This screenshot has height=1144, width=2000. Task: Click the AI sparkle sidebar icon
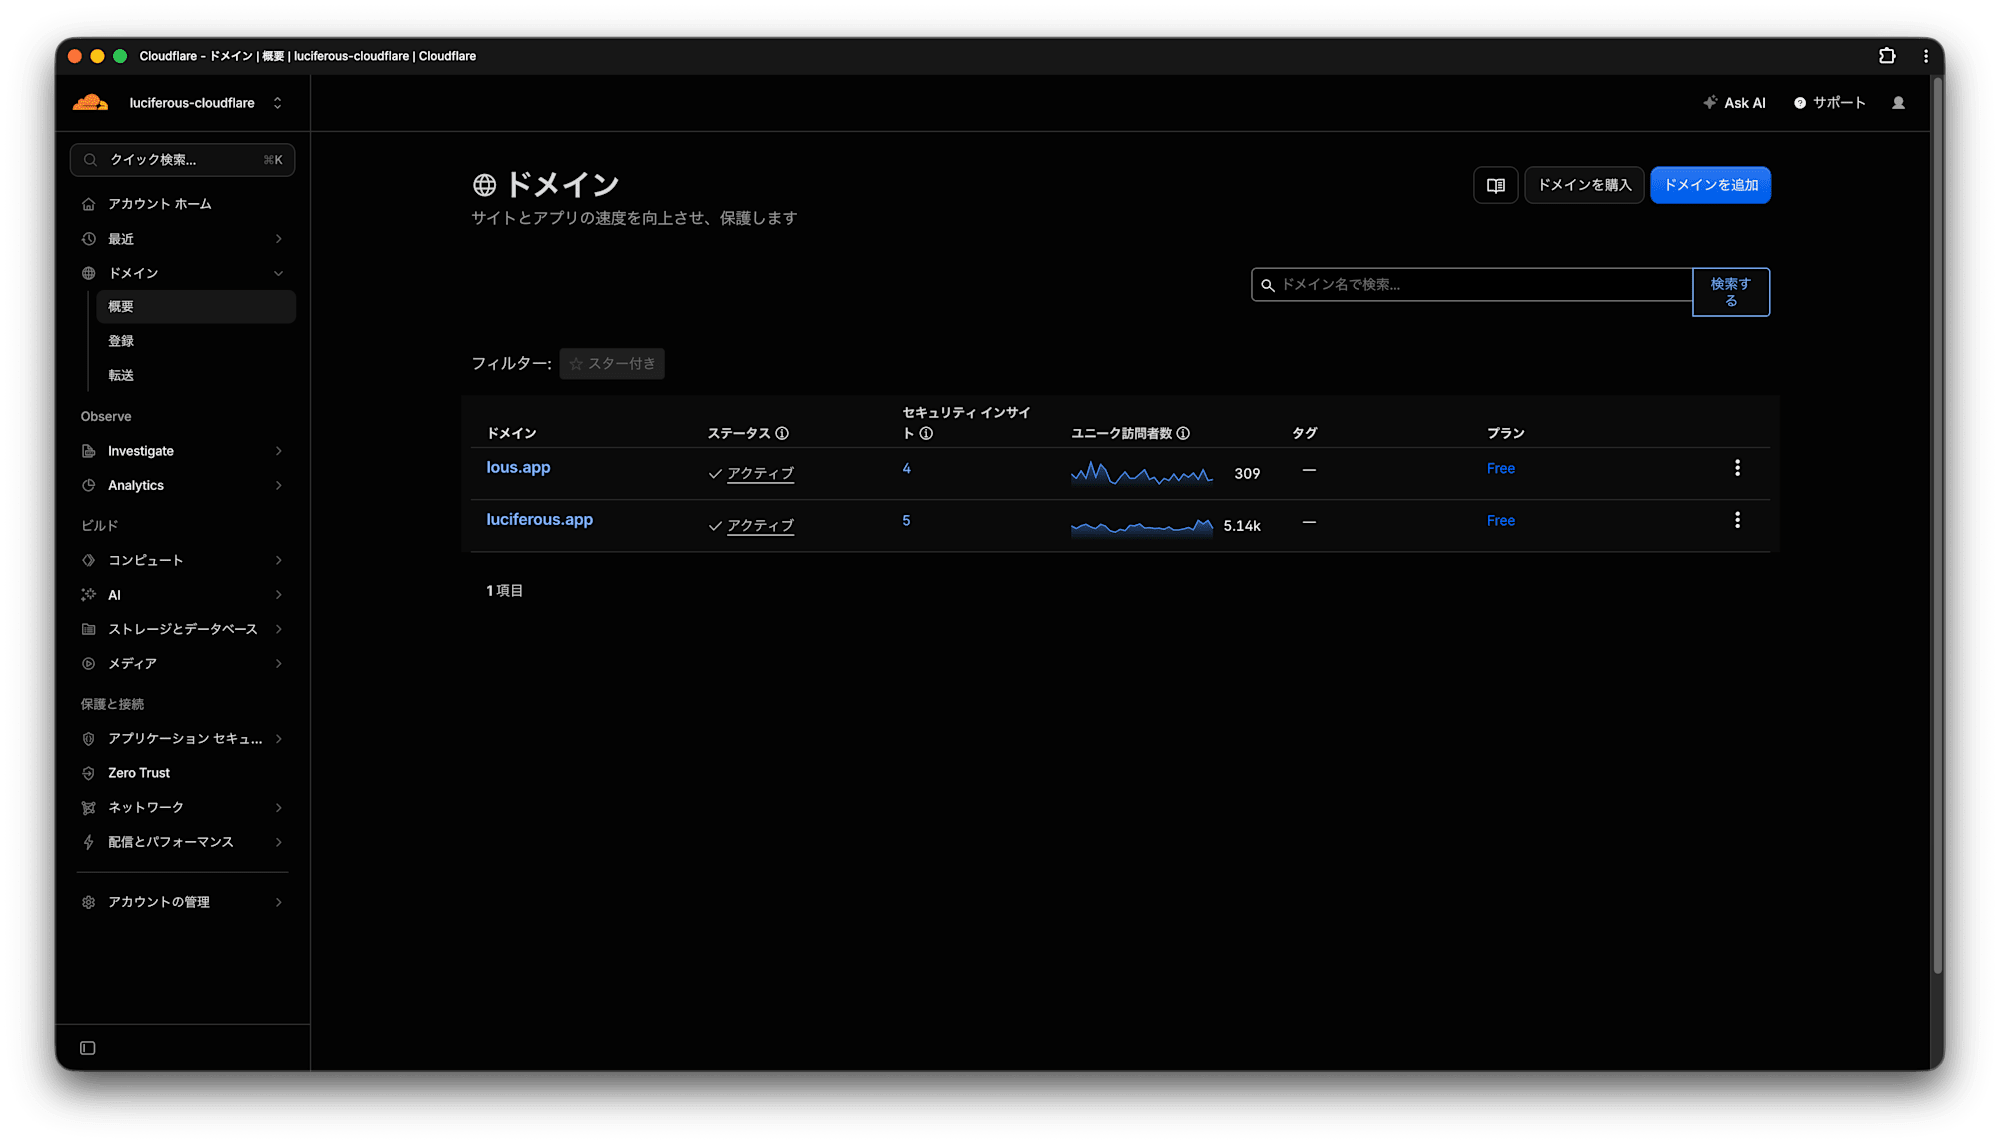89,595
